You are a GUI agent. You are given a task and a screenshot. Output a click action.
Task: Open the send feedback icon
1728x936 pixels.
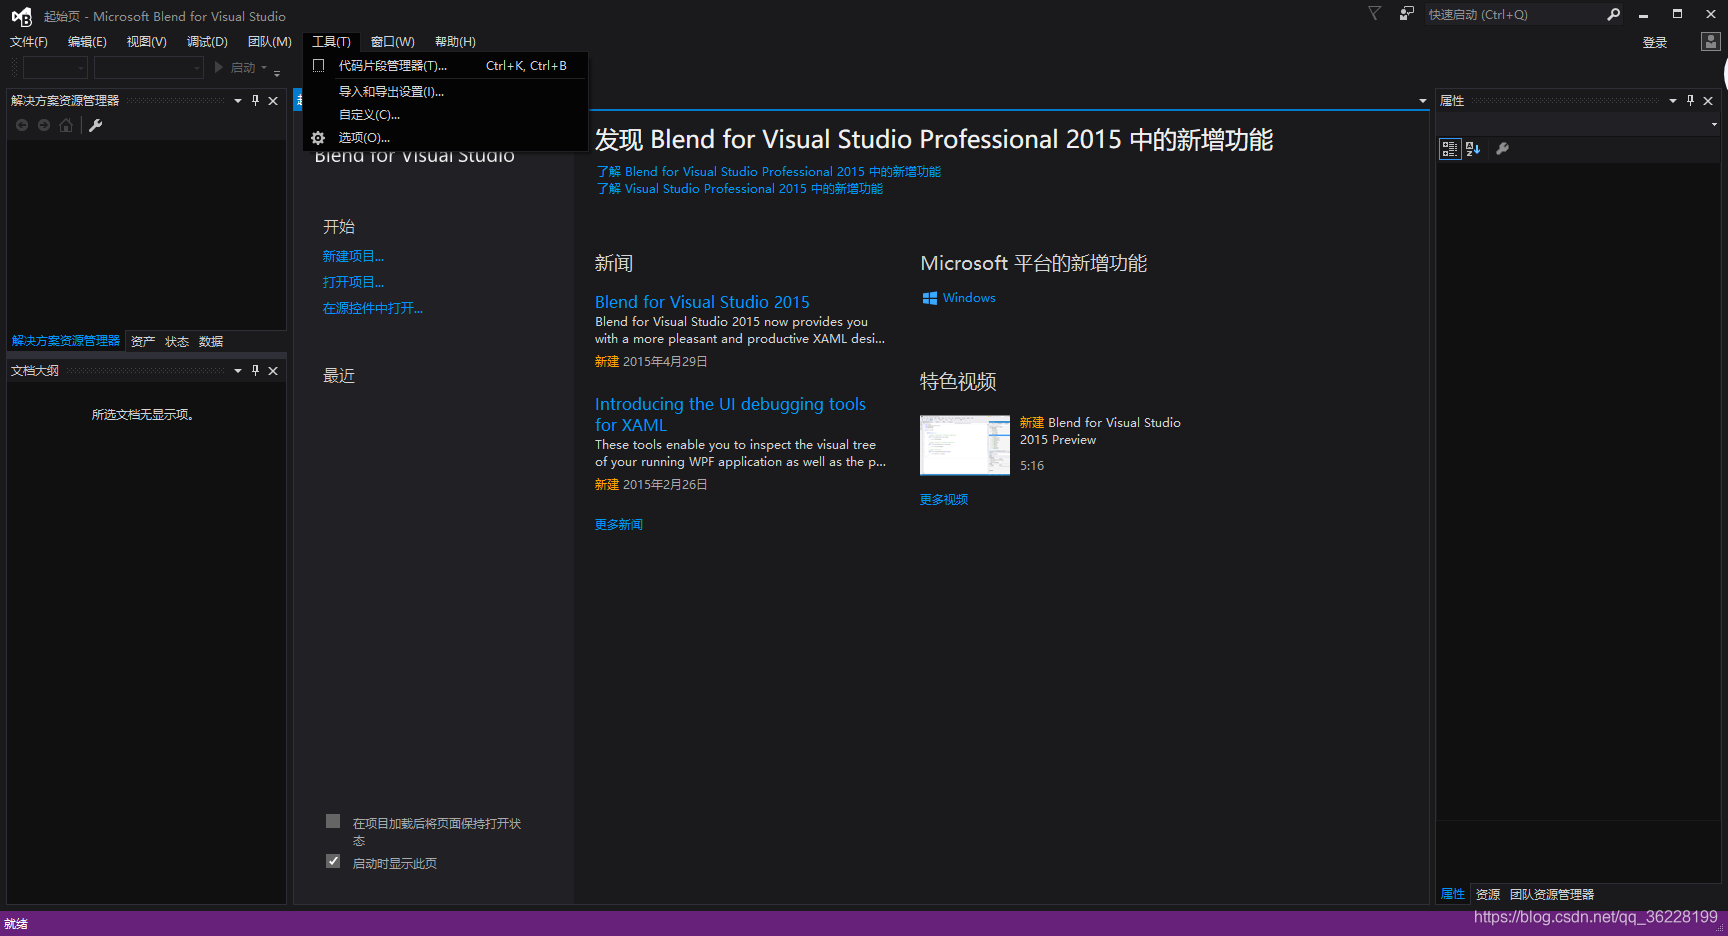[x=1406, y=13]
